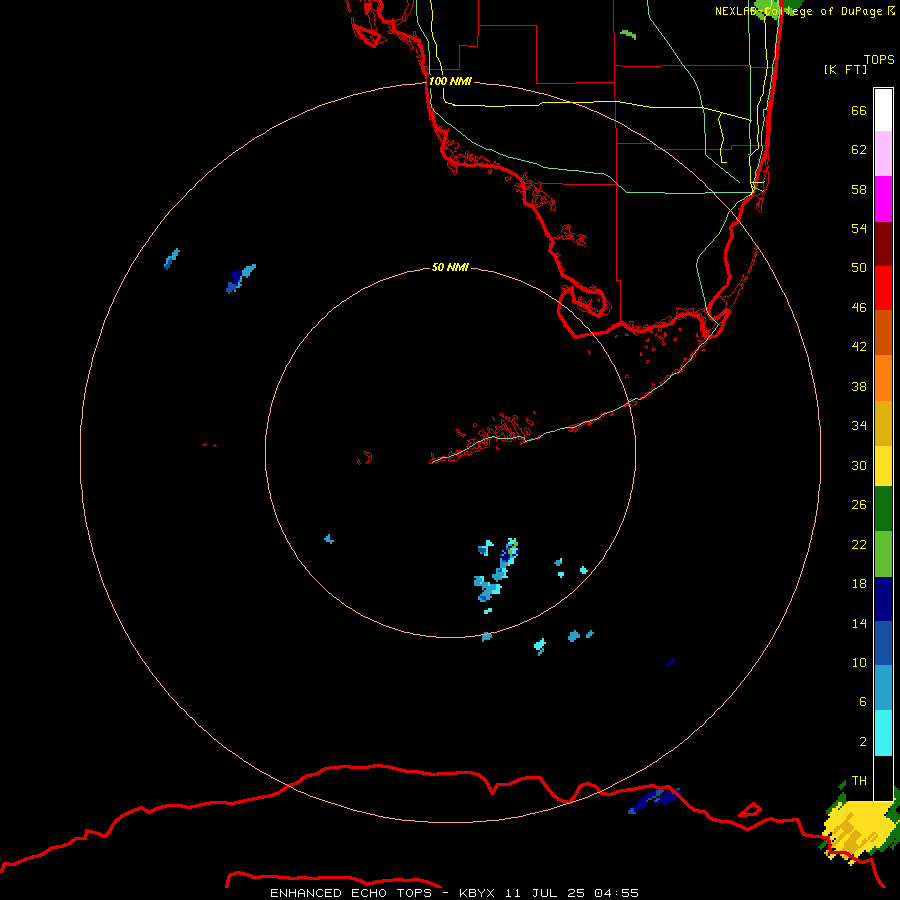Click the legend value "14"
The width and height of the screenshot is (900, 900).
[x=859, y=623]
